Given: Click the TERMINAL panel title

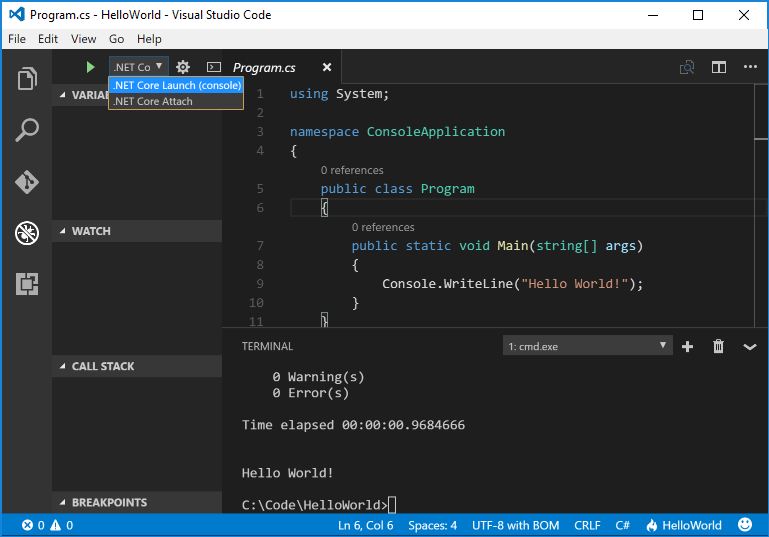Looking at the screenshot, I should (267, 346).
